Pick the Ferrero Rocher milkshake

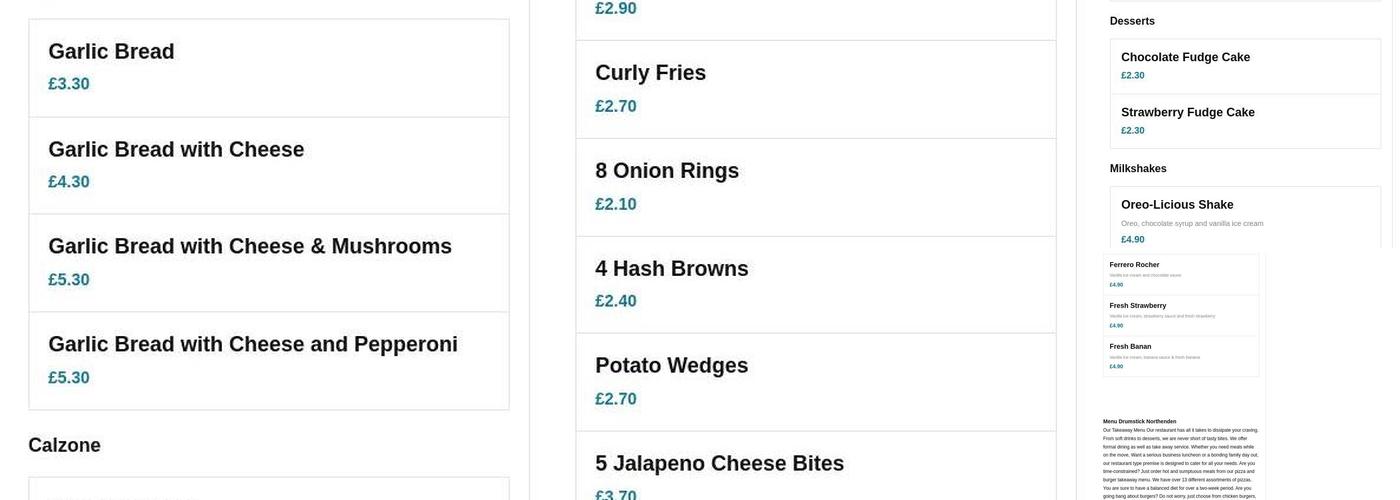coord(1134,265)
